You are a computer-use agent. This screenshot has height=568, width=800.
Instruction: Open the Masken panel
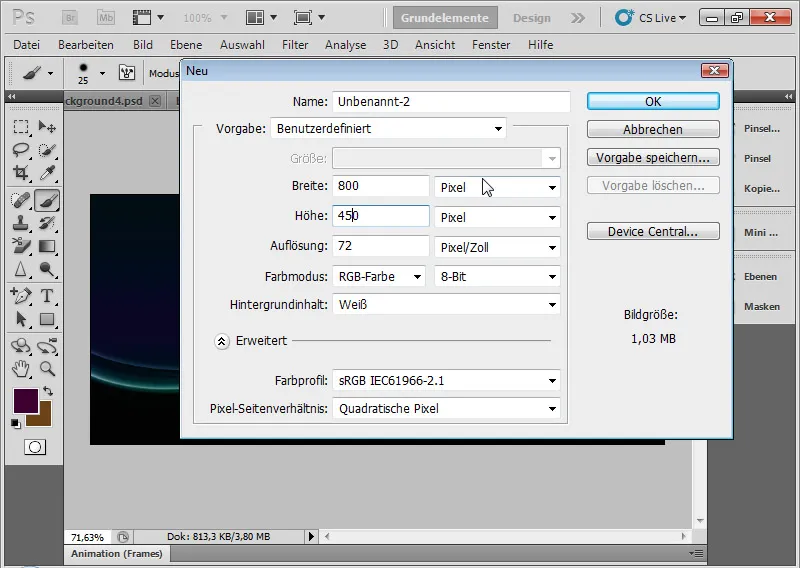pyautogui.click(x=762, y=306)
